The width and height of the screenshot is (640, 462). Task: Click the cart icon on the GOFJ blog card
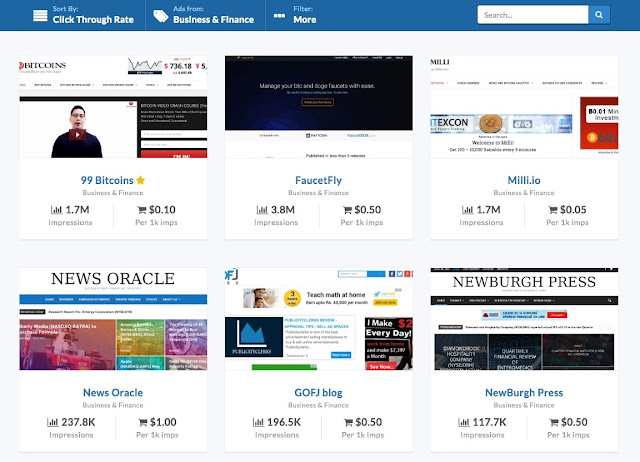(349, 422)
